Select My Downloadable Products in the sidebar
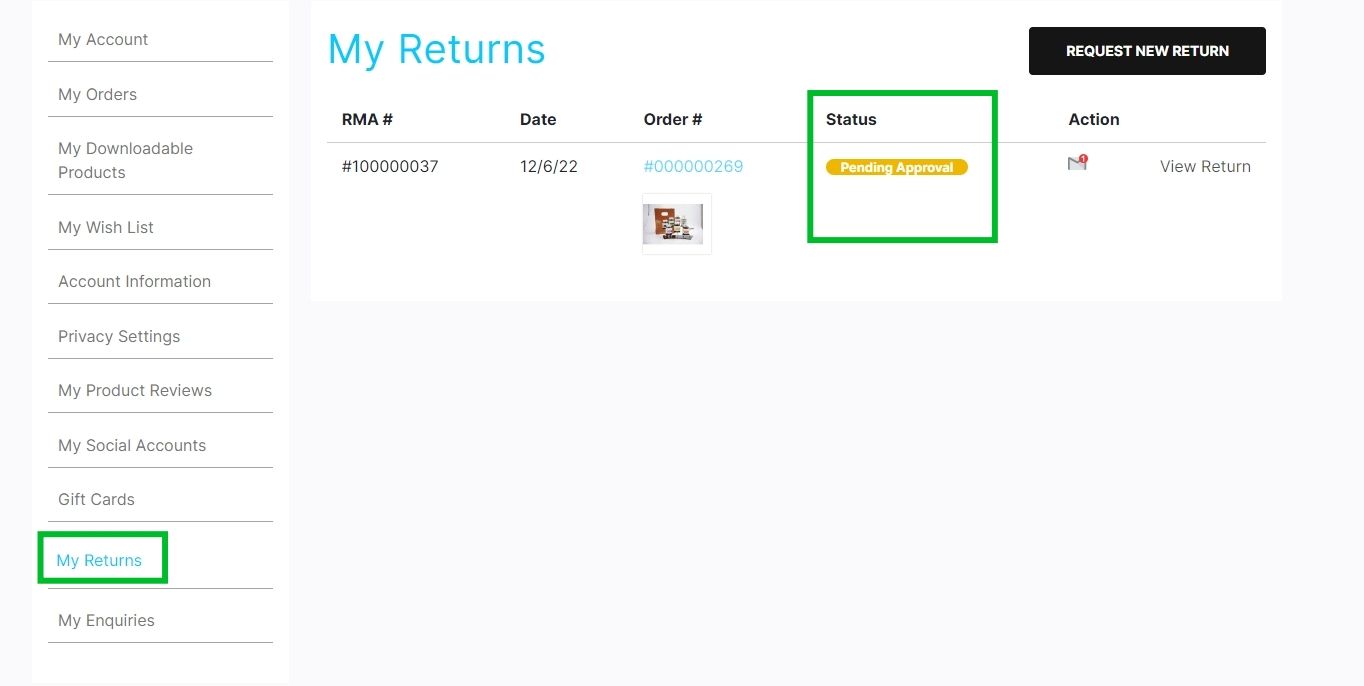1364x686 pixels. coord(126,160)
